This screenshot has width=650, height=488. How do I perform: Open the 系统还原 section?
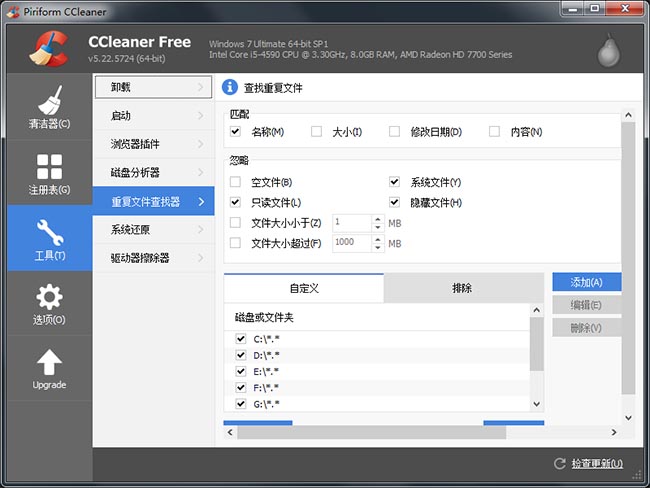point(153,229)
